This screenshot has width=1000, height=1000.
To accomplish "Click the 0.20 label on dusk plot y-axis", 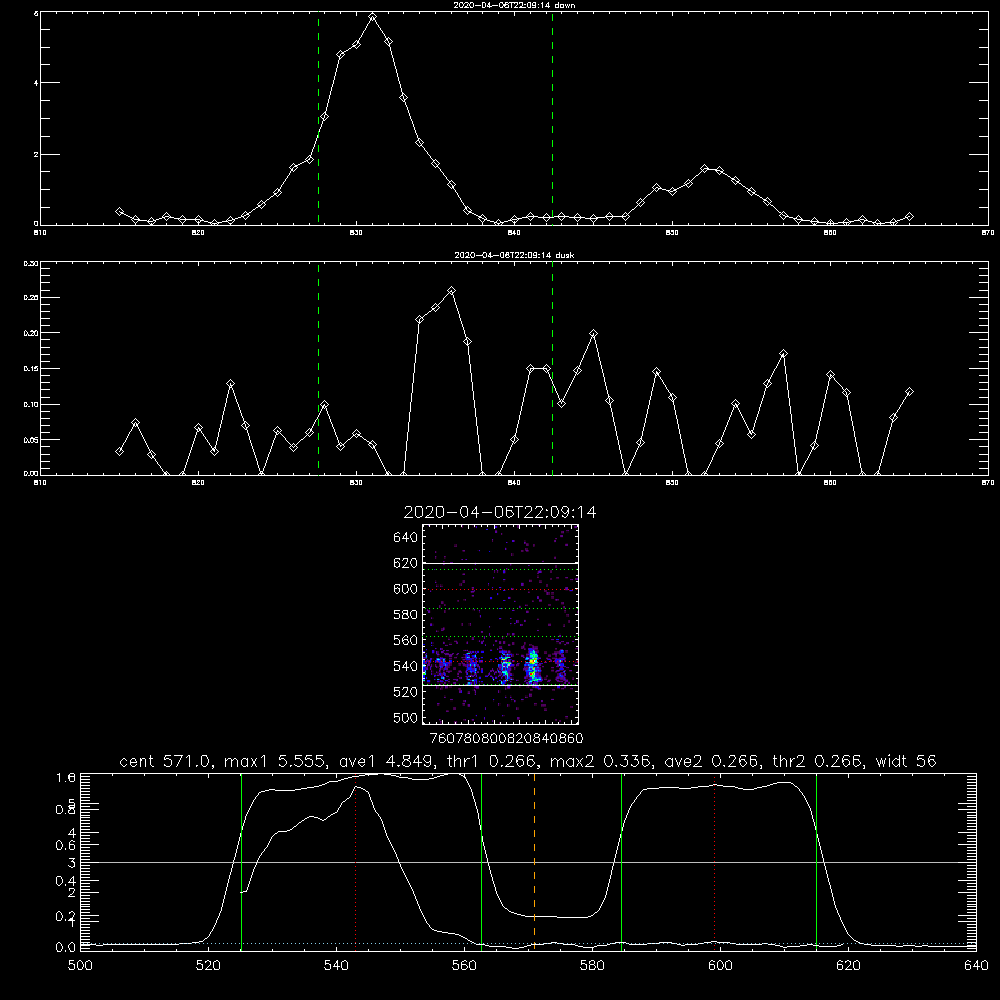I will 31,333.
